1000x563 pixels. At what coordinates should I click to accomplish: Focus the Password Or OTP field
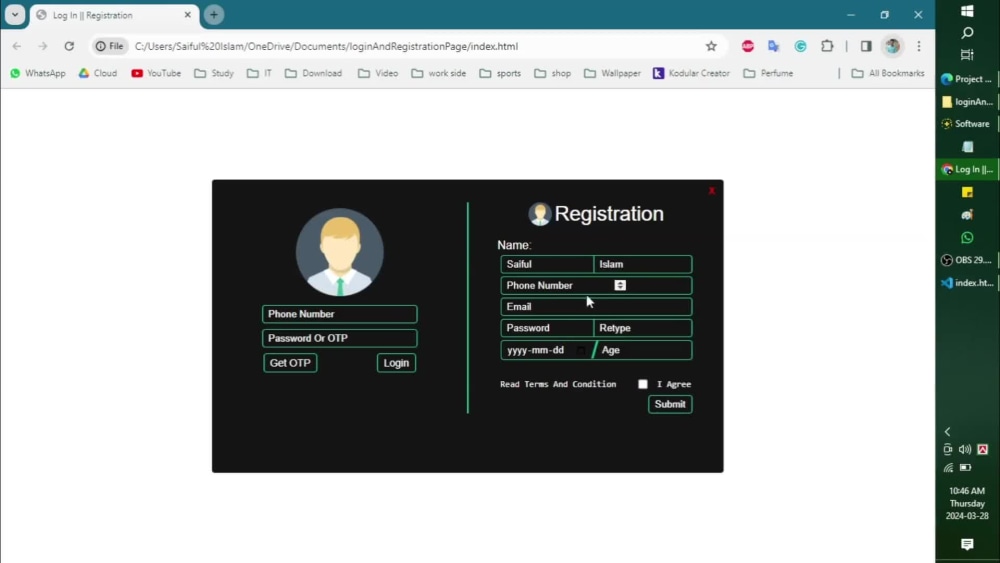pos(339,338)
